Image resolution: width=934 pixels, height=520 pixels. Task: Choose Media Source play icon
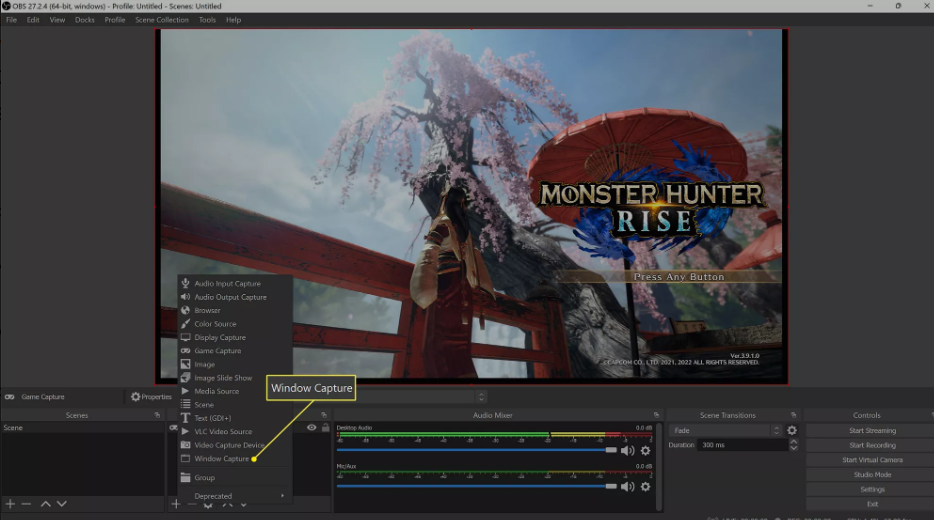(x=185, y=391)
